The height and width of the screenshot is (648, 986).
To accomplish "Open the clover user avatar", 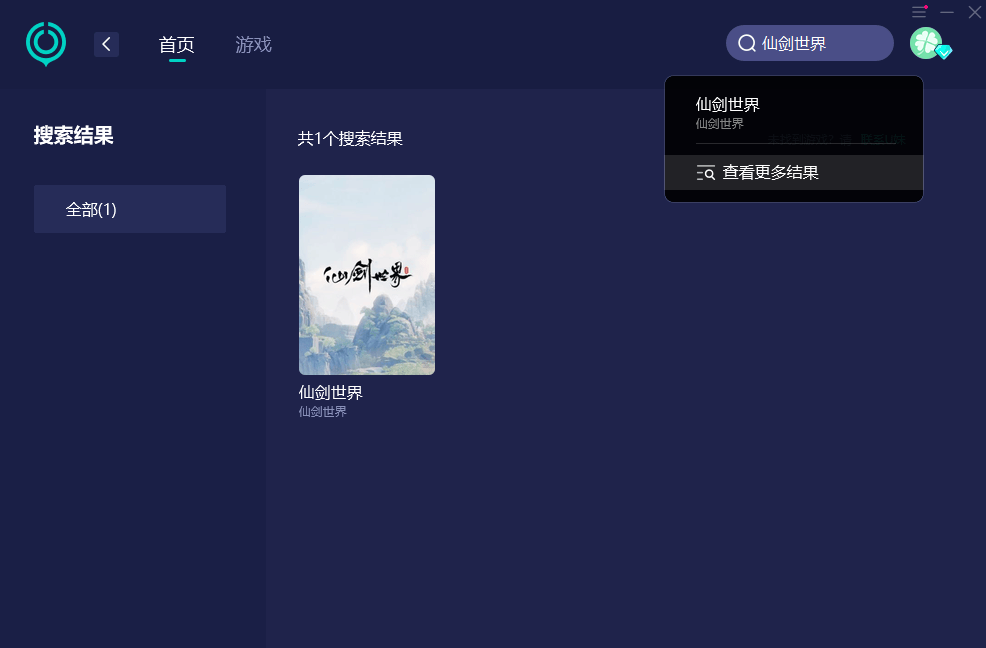I will [x=926, y=43].
